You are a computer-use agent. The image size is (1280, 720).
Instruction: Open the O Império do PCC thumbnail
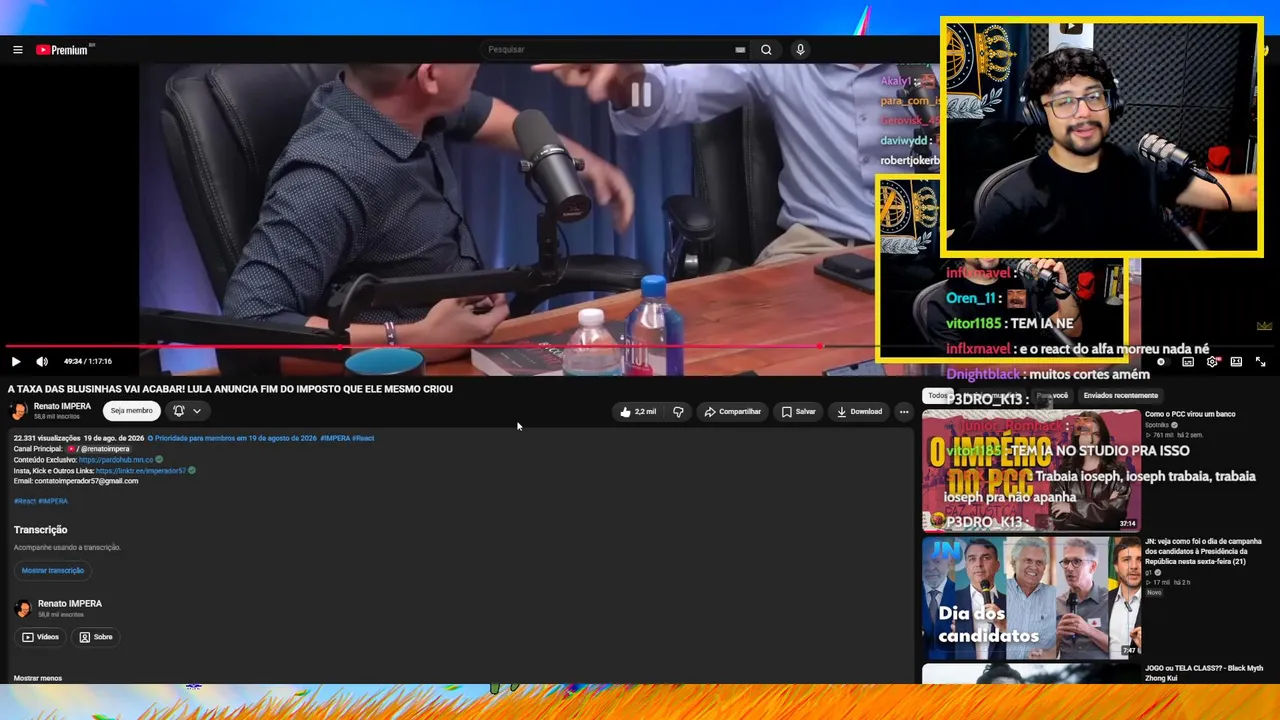(x=1031, y=470)
